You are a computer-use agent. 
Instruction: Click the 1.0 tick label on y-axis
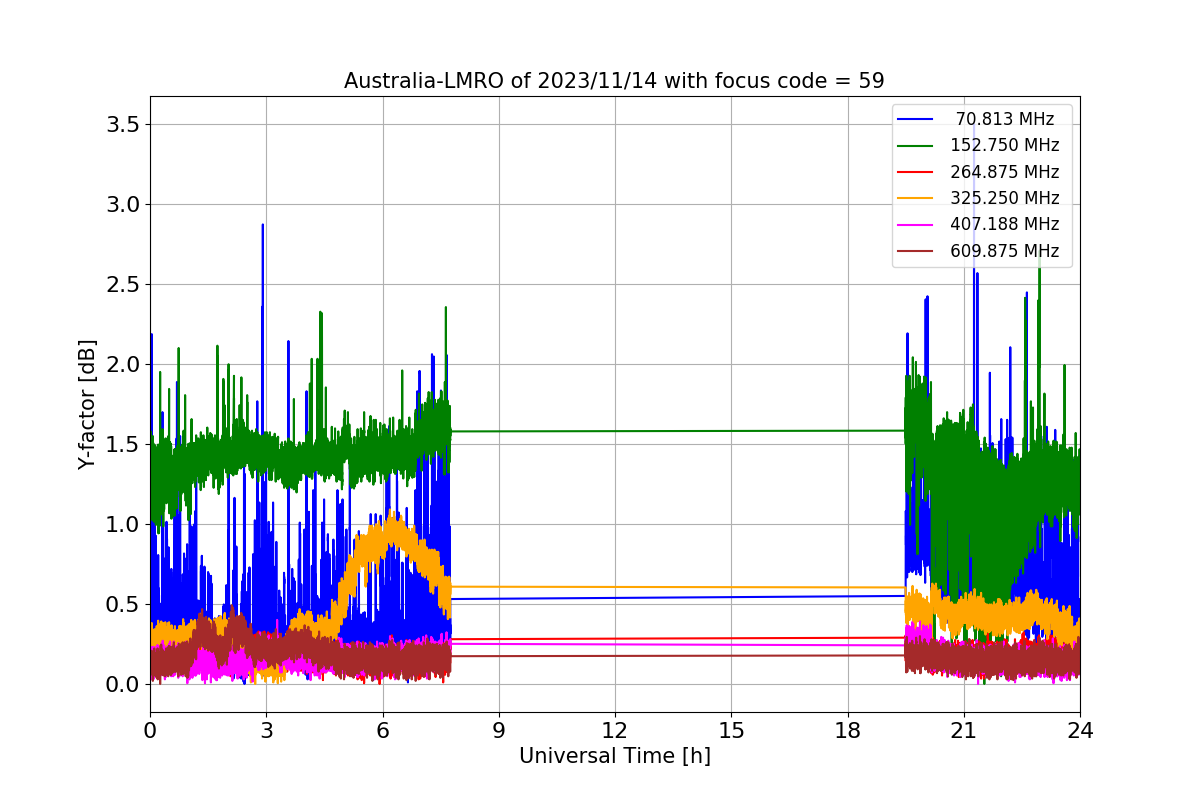click(x=122, y=525)
